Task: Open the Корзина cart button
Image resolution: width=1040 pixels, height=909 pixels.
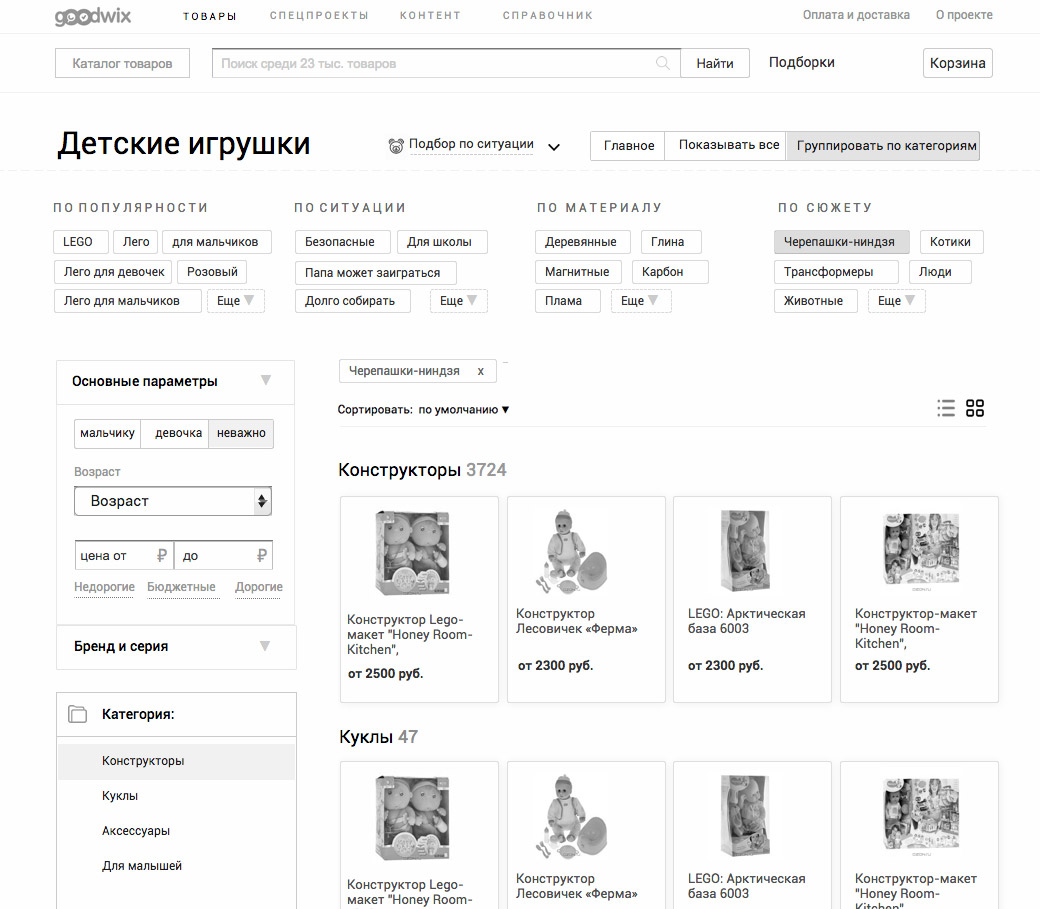Action: pyautogui.click(x=957, y=63)
